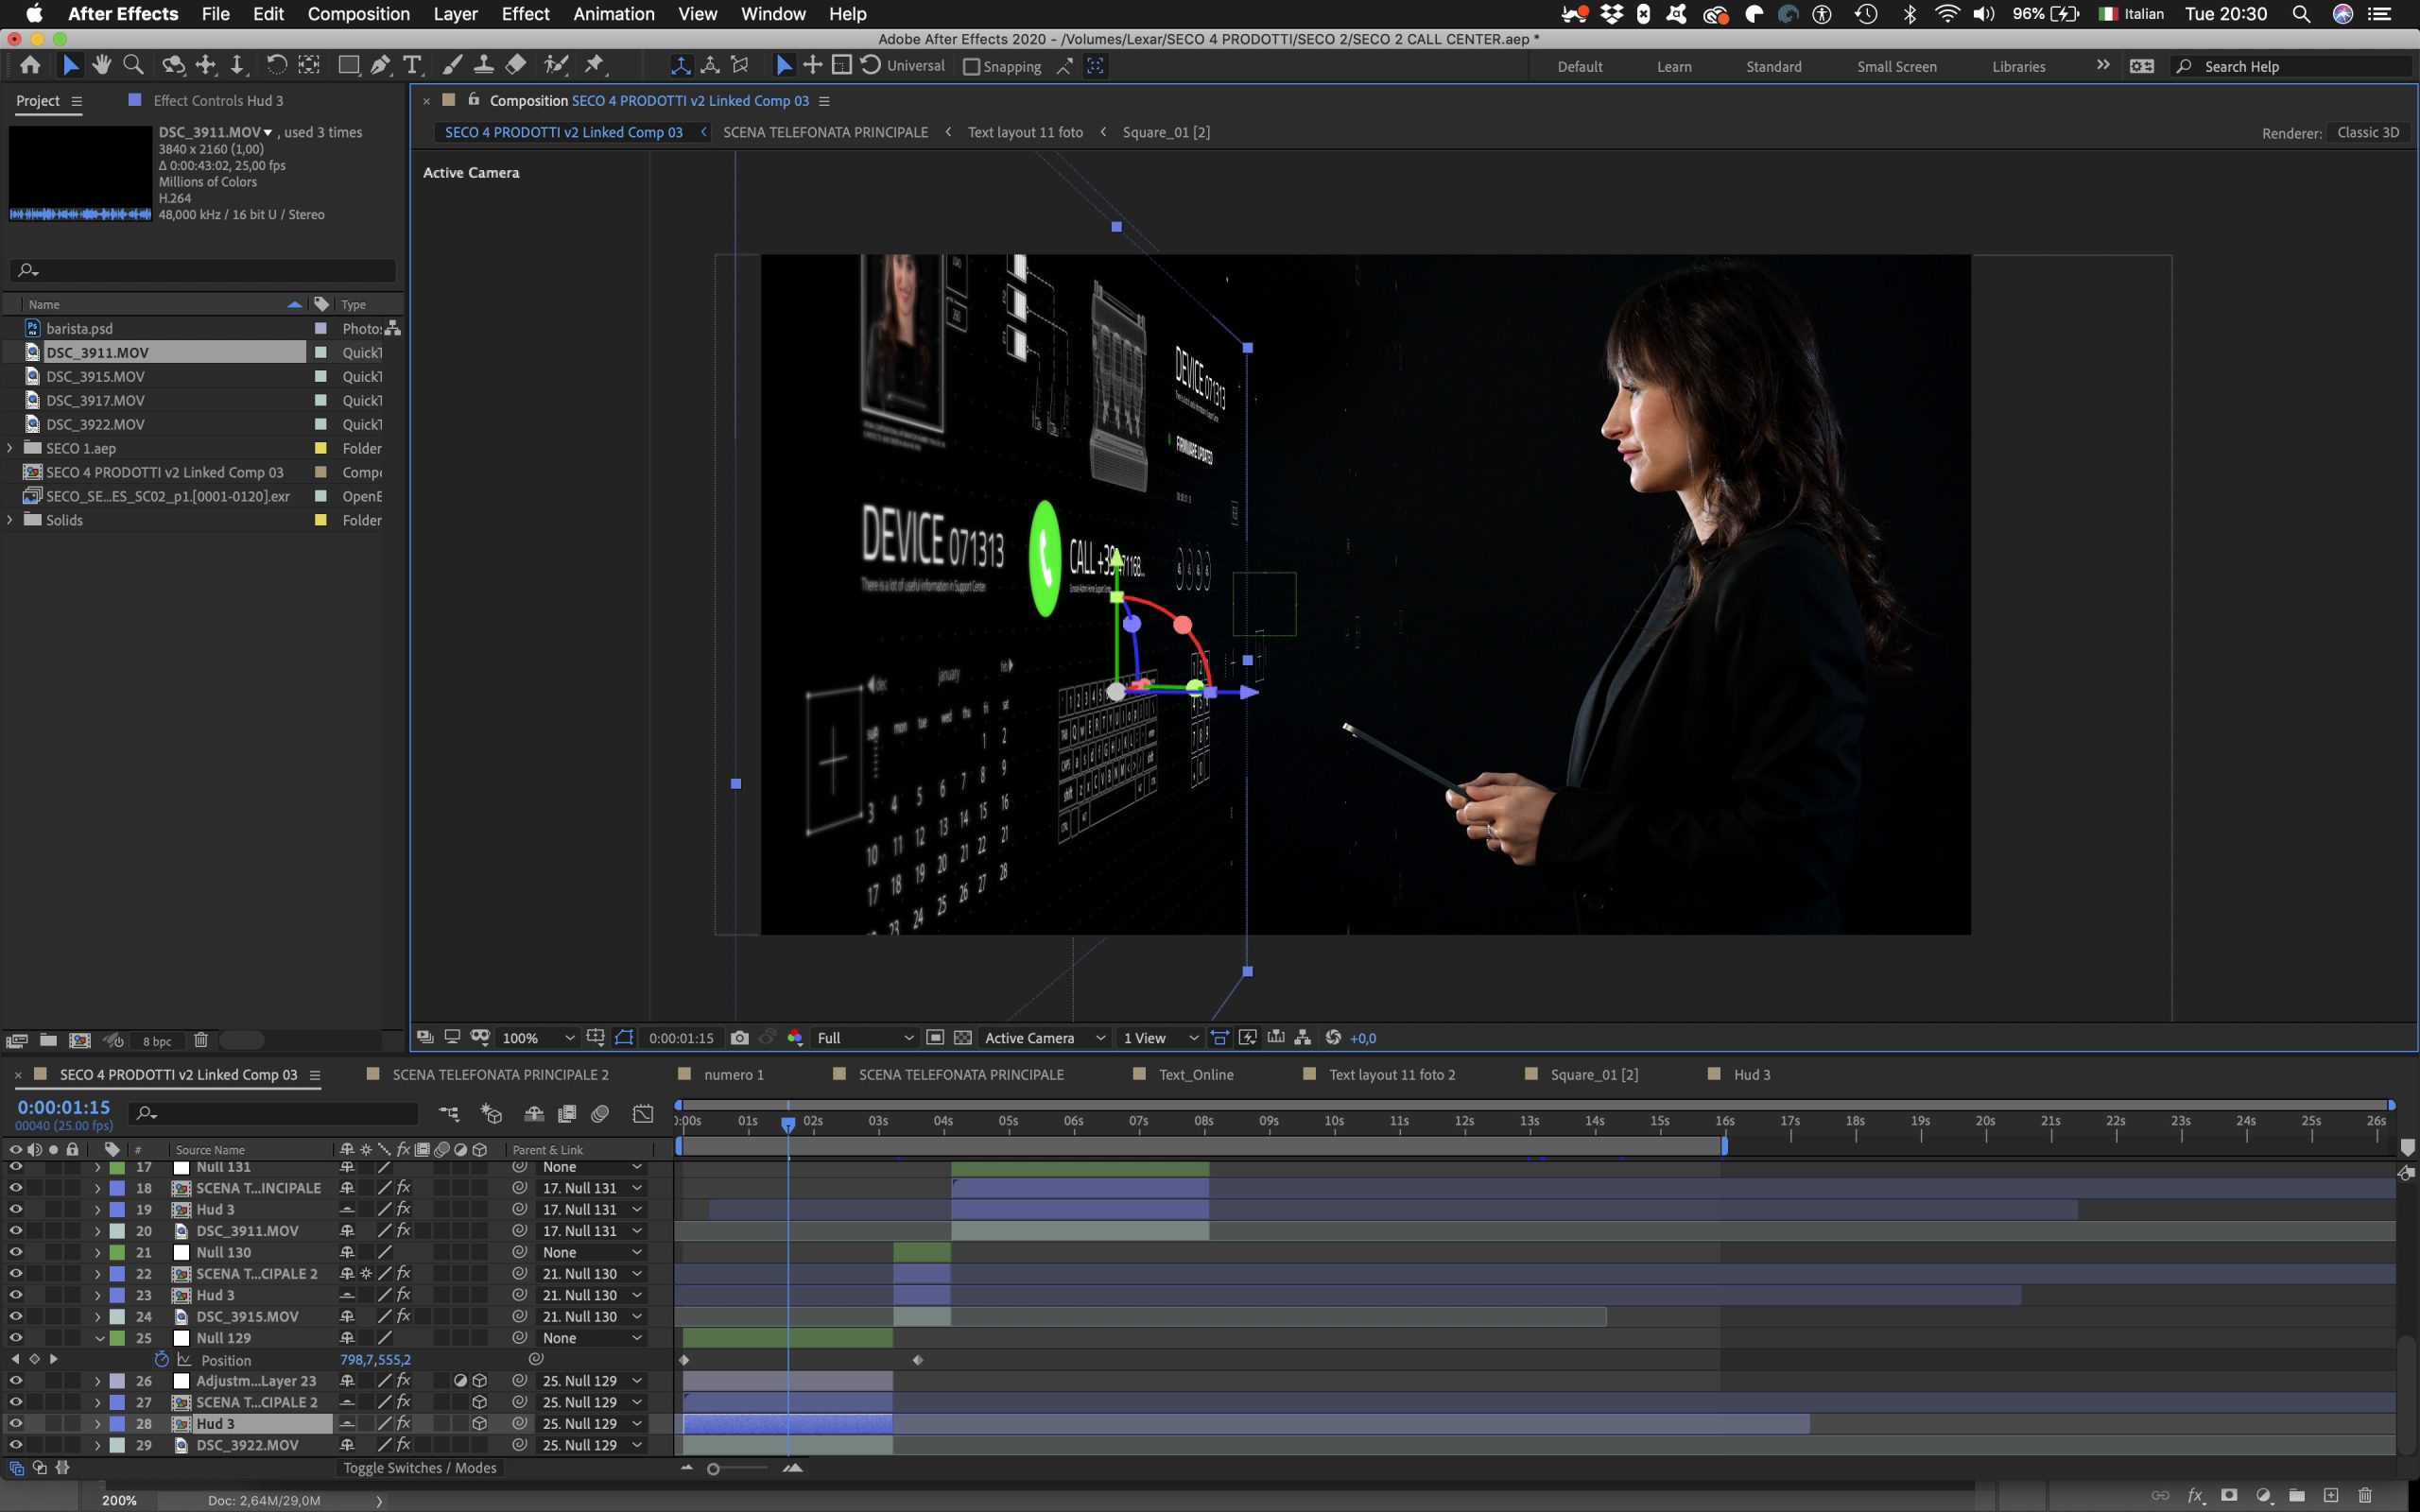Viewport: 2420px width, 1512px height.
Task: Select the Hand tool in the toolbar
Action: click(101, 66)
